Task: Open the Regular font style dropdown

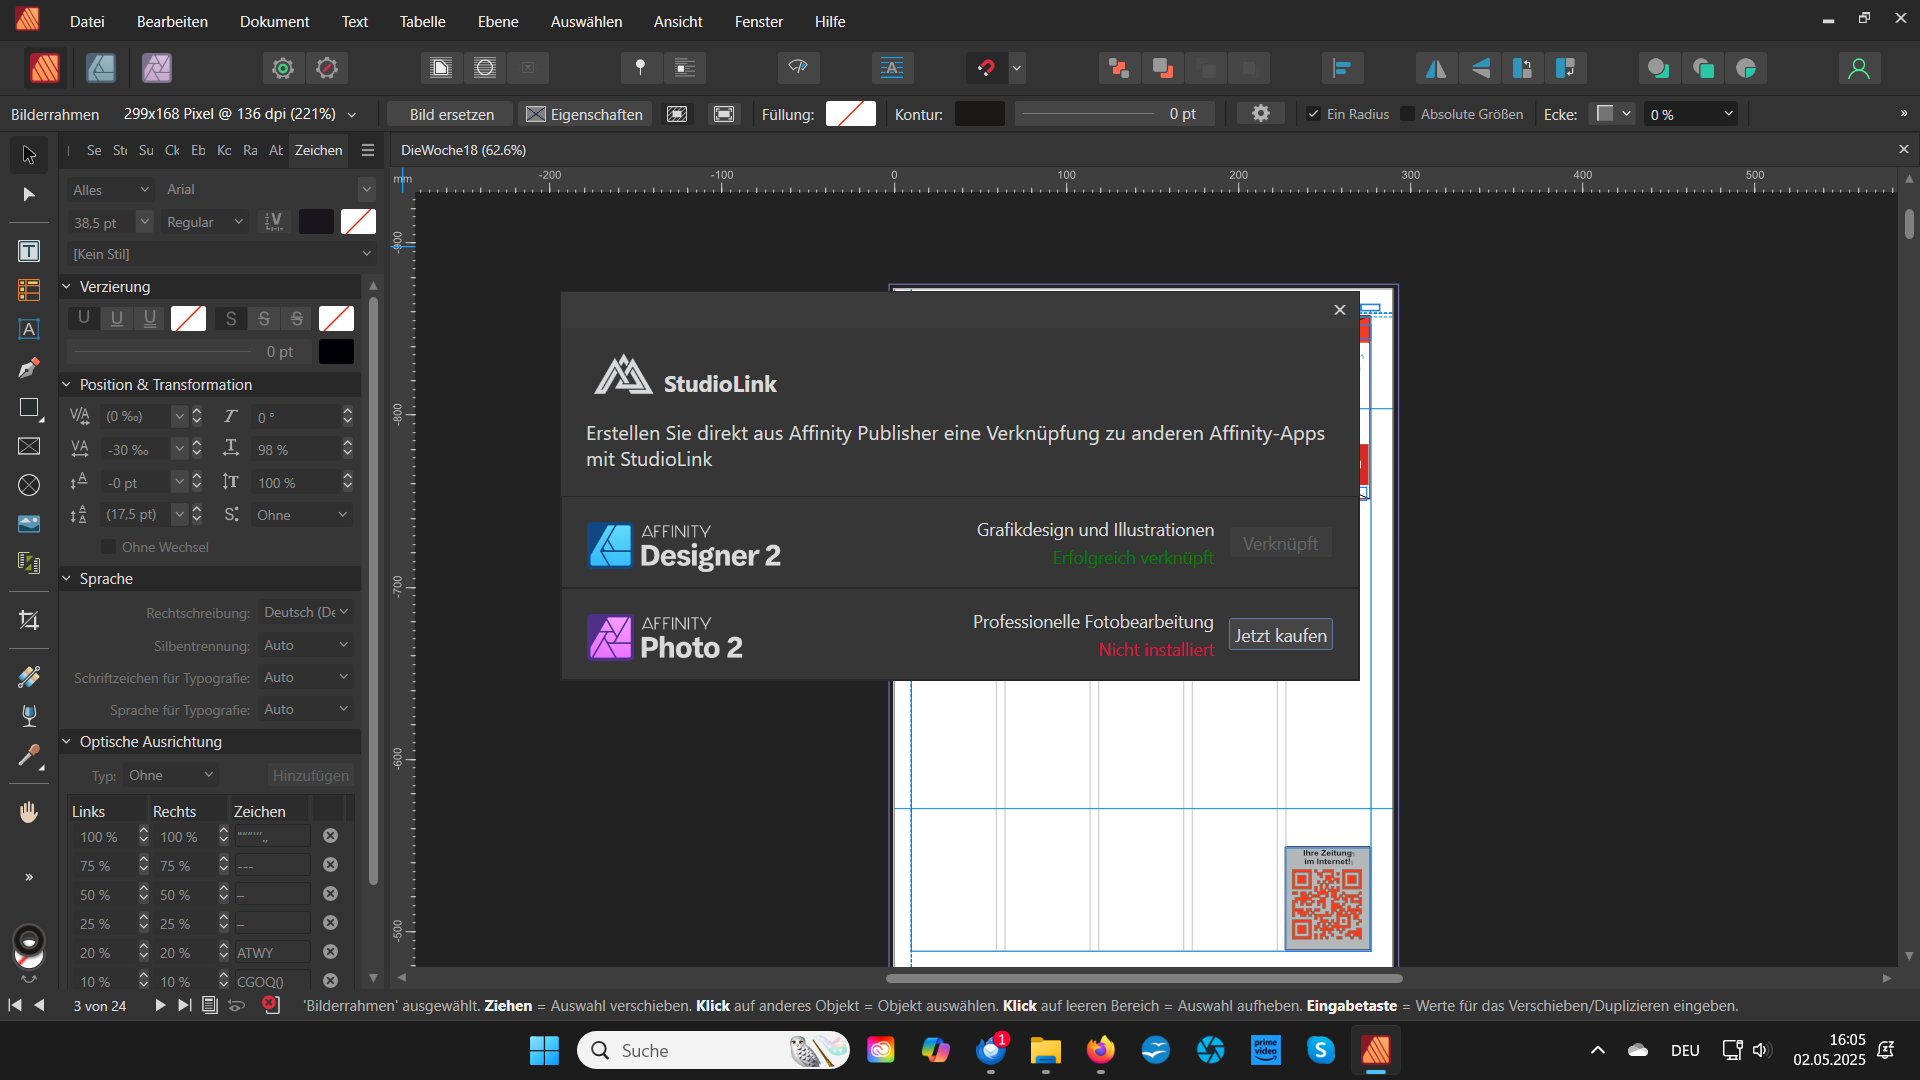Action: pos(205,222)
